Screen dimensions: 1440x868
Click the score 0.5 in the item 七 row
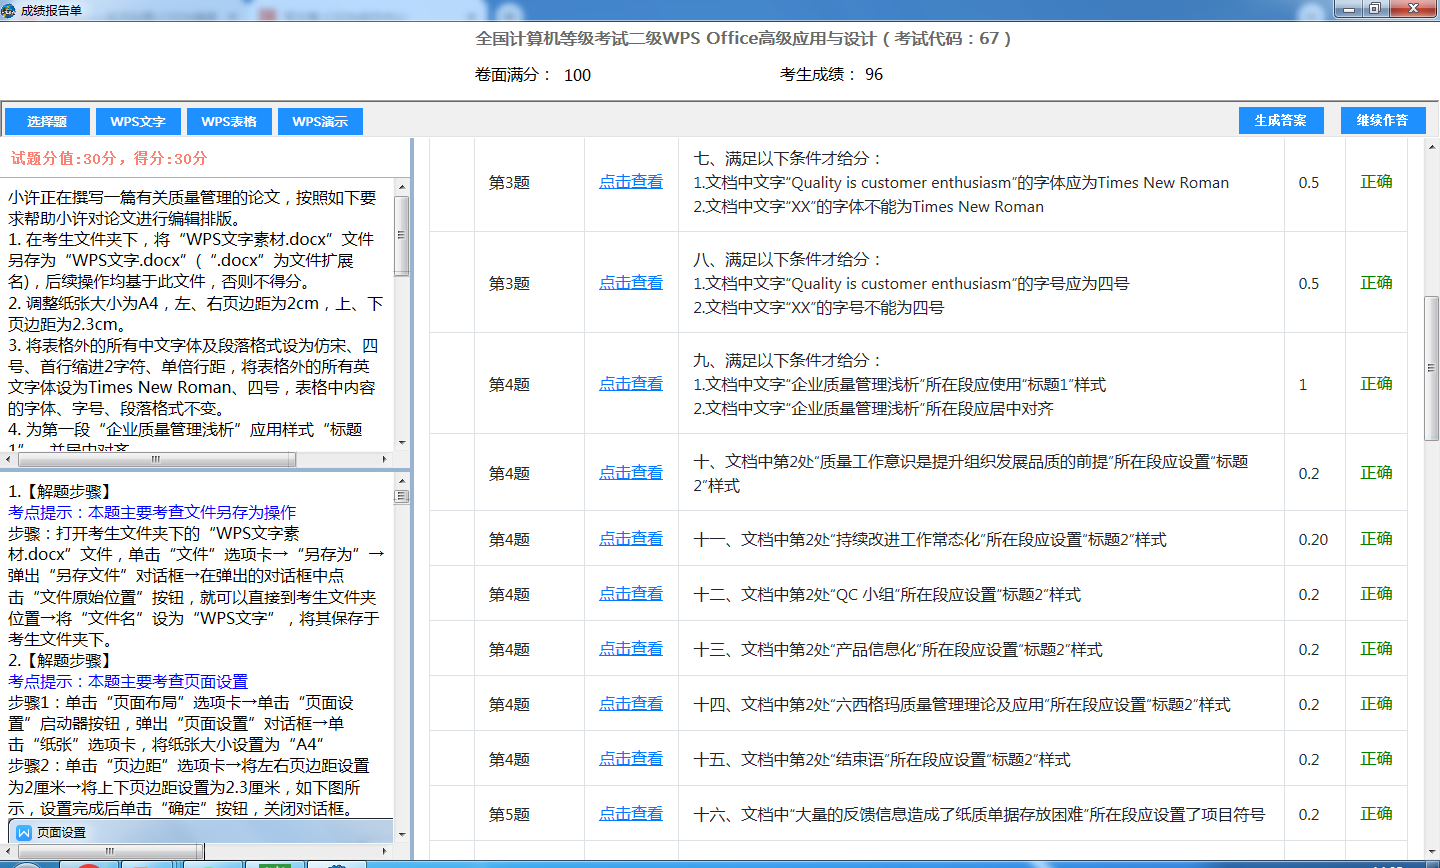pyautogui.click(x=1309, y=182)
